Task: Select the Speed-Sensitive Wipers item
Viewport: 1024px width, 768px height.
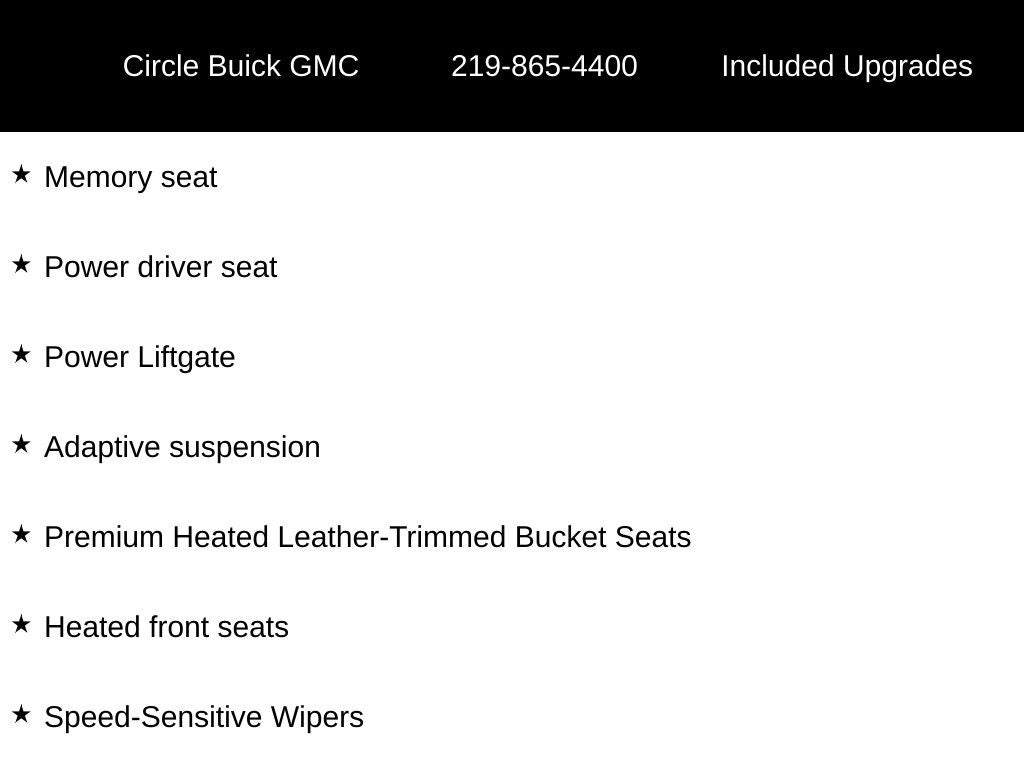Action: click(x=204, y=717)
